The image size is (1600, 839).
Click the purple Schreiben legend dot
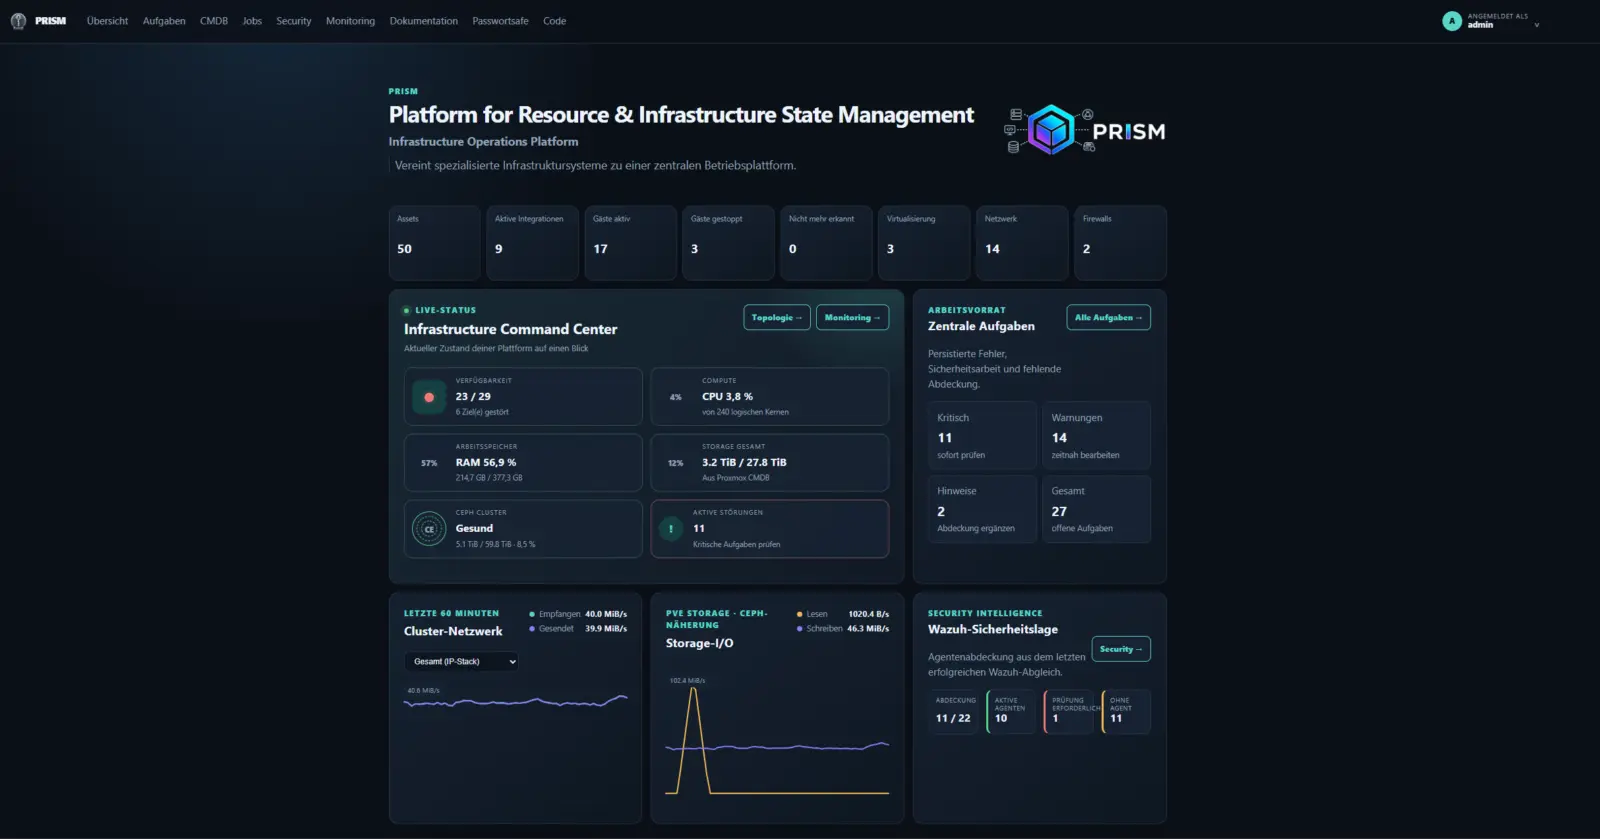800,629
